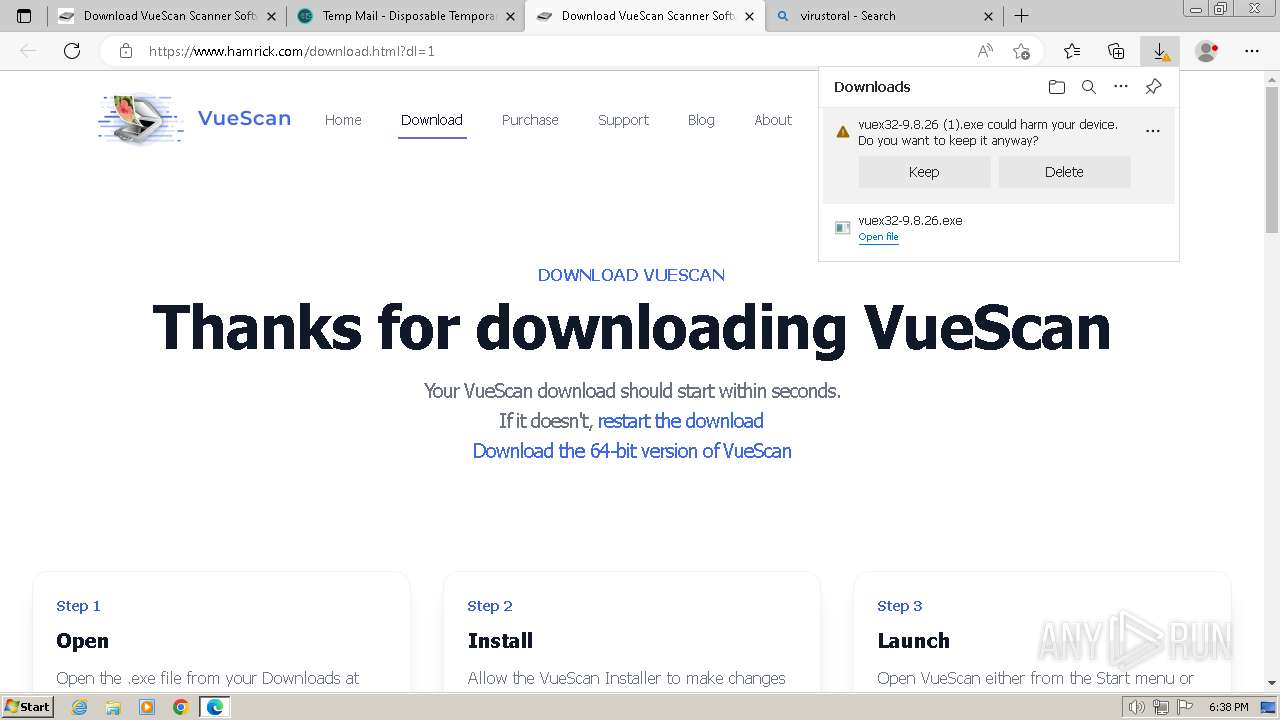1280x720 pixels.
Task: Open more options in Downloads panel header
Action: (x=1121, y=87)
